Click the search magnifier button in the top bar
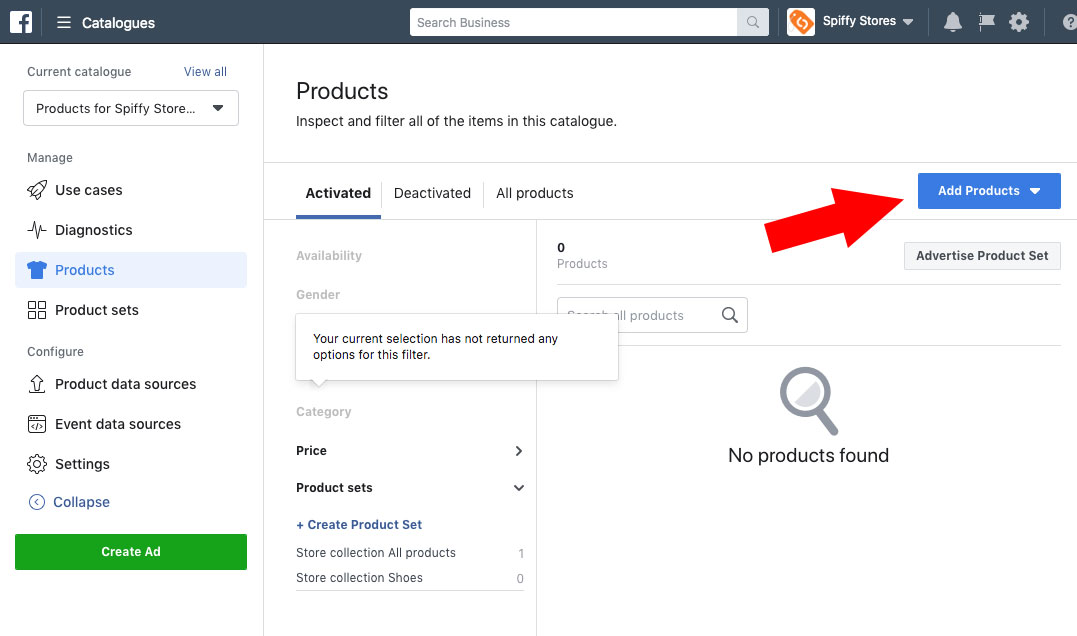The width and height of the screenshot is (1077, 636). 753,22
